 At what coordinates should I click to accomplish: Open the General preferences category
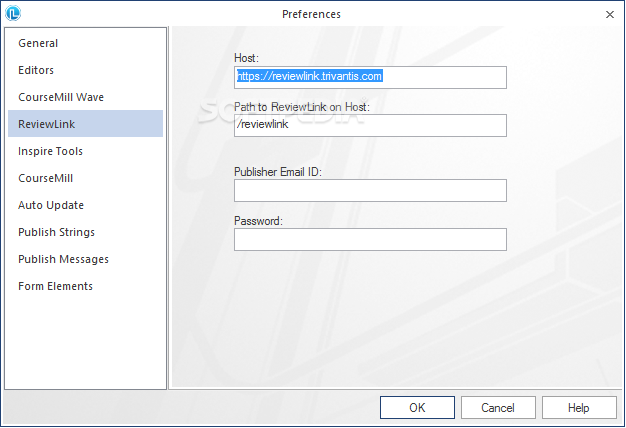tap(85, 43)
